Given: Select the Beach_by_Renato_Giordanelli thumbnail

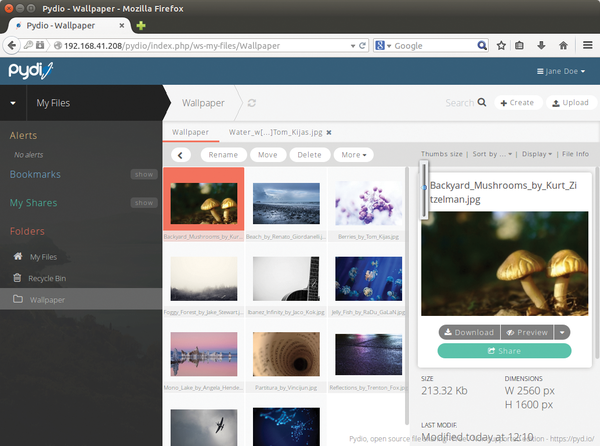Looking at the screenshot, I should click(x=286, y=203).
